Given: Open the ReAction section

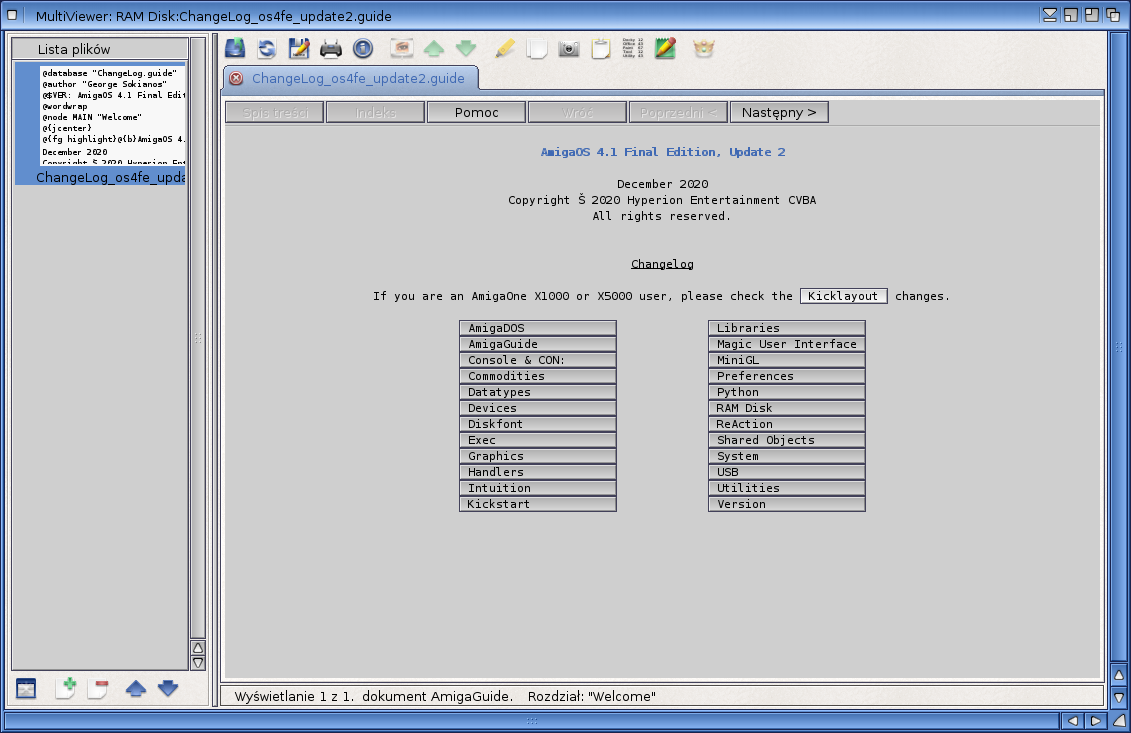Looking at the screenshot, I should tap(786, 424).
